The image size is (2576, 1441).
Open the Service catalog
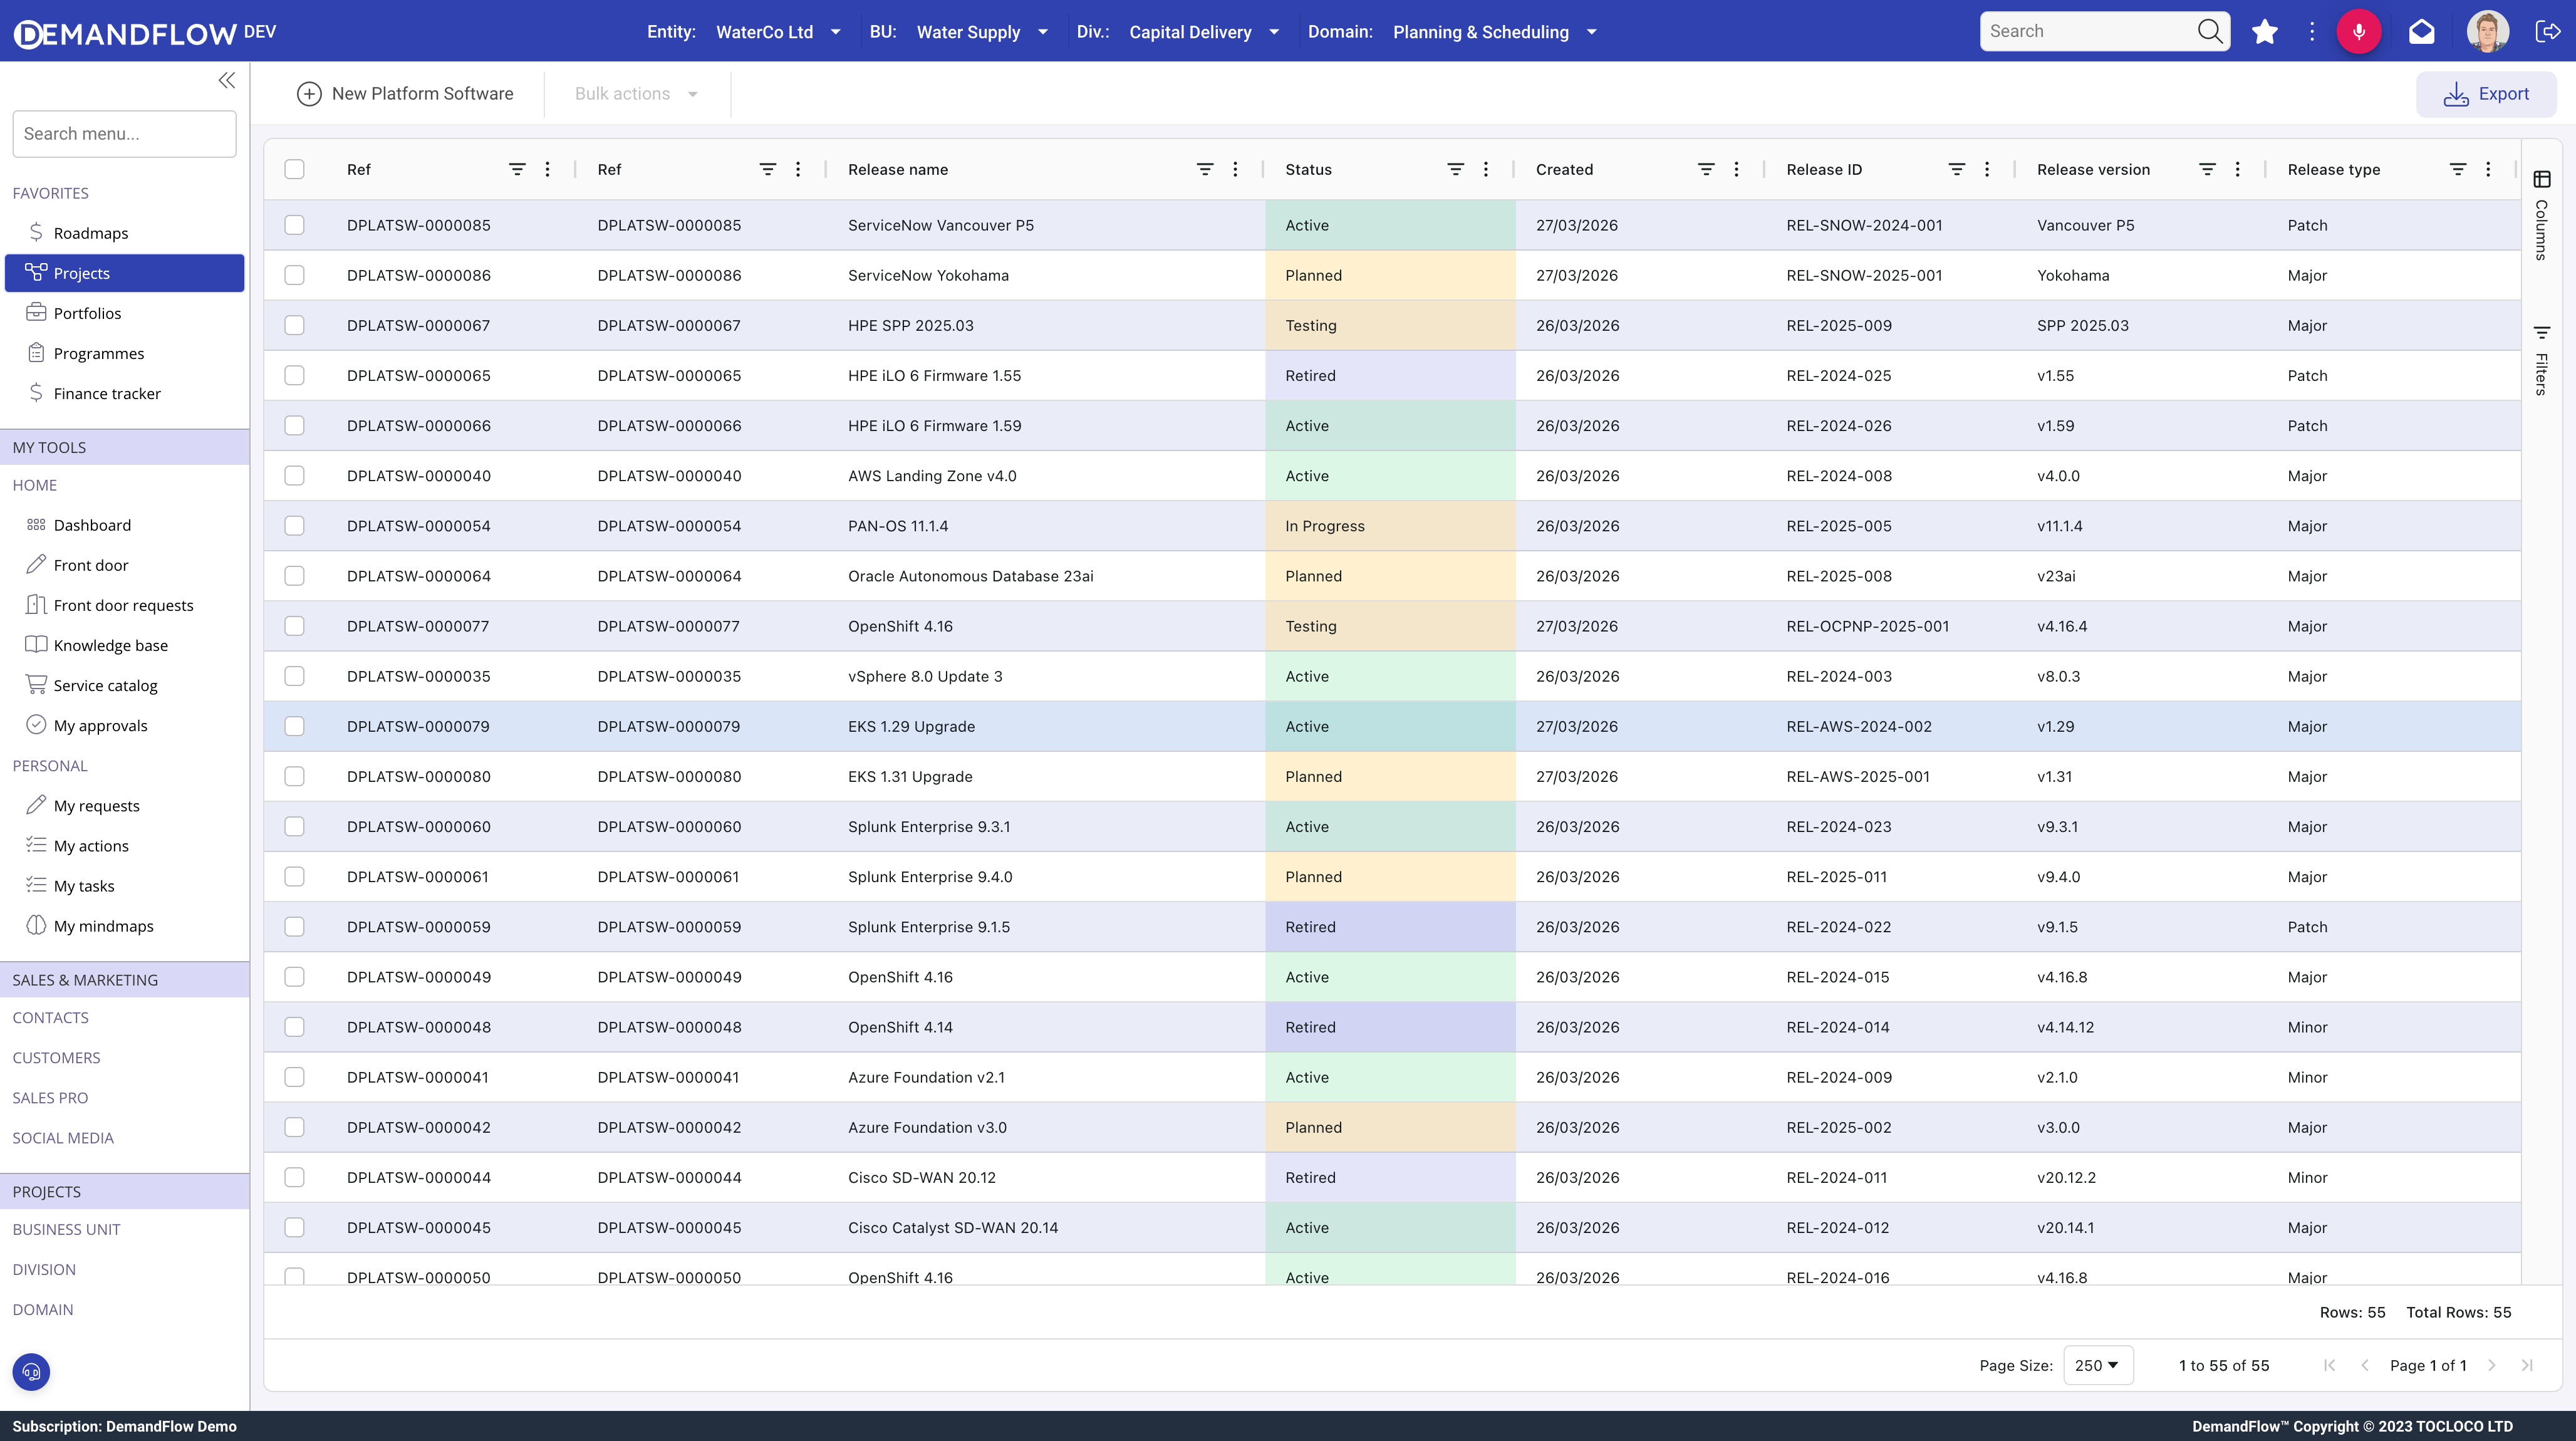coord(105,685)
